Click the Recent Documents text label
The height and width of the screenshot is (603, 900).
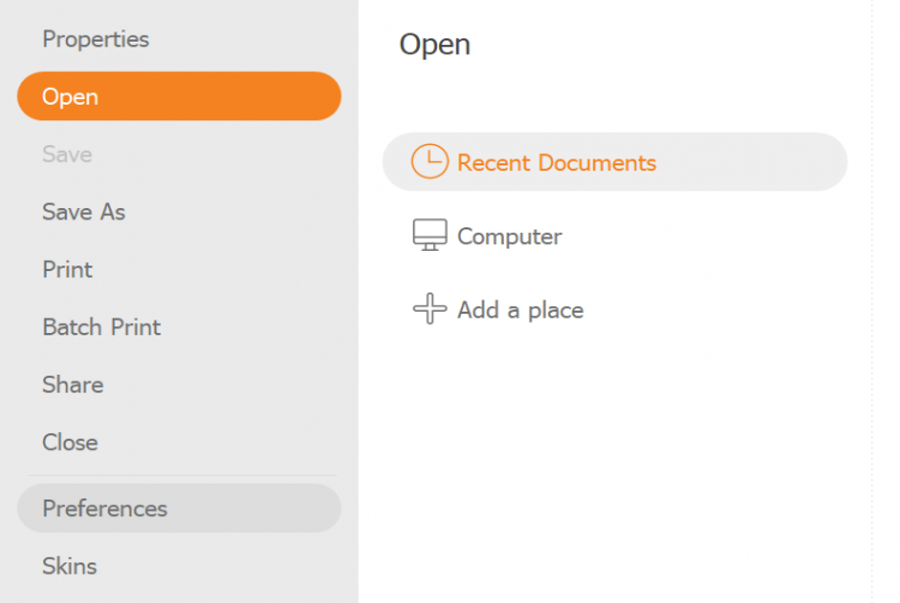pos(556,162)
